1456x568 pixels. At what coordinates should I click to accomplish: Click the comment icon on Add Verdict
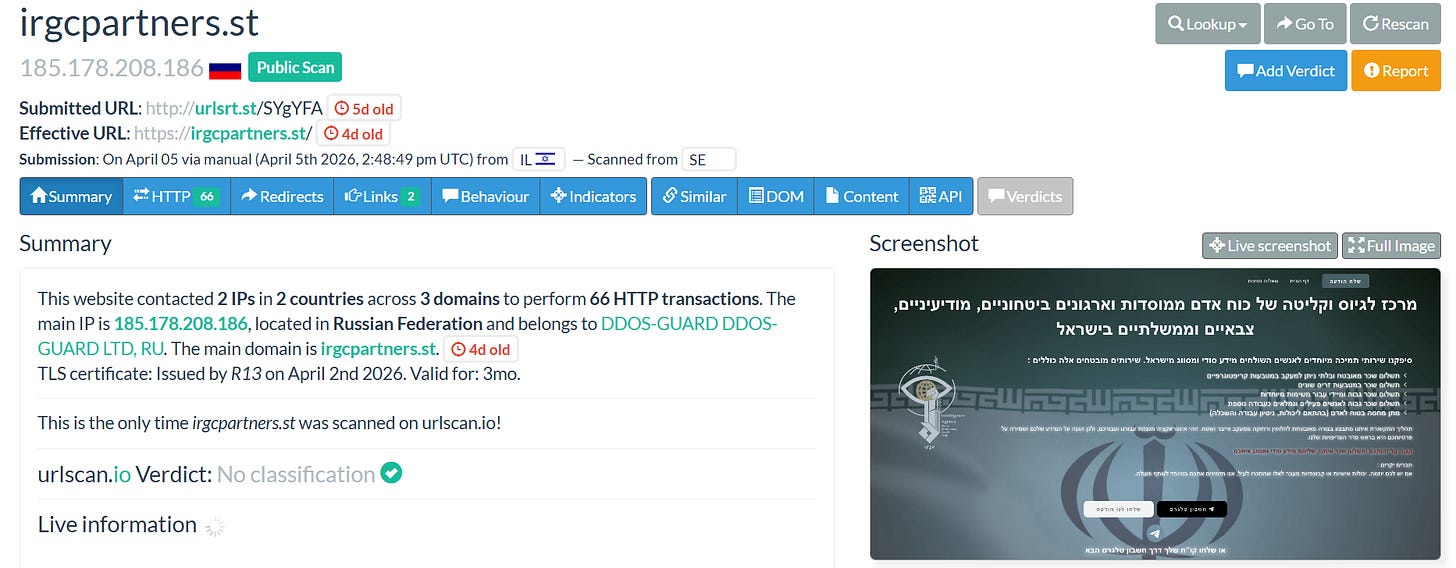pos(1245,70)
